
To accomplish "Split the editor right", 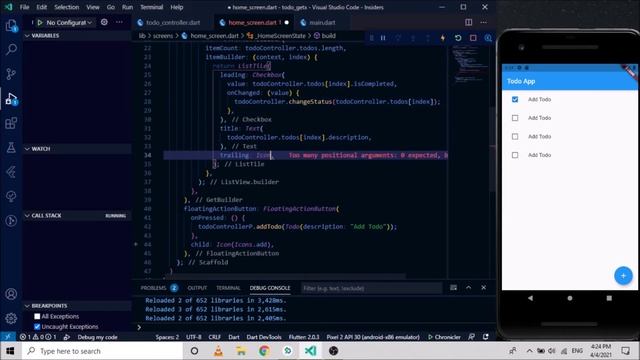I will [x=469, y=22].
